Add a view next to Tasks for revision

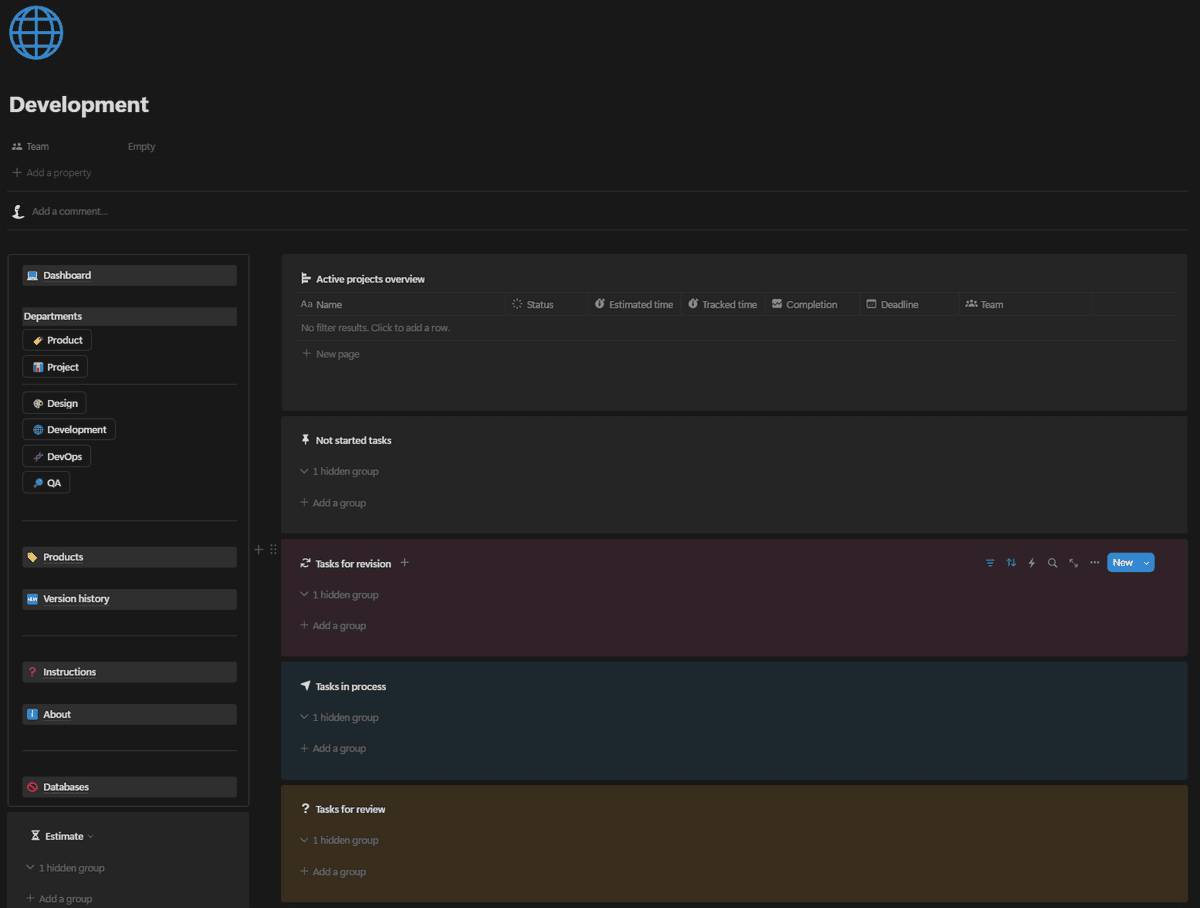tap(405, 563)
